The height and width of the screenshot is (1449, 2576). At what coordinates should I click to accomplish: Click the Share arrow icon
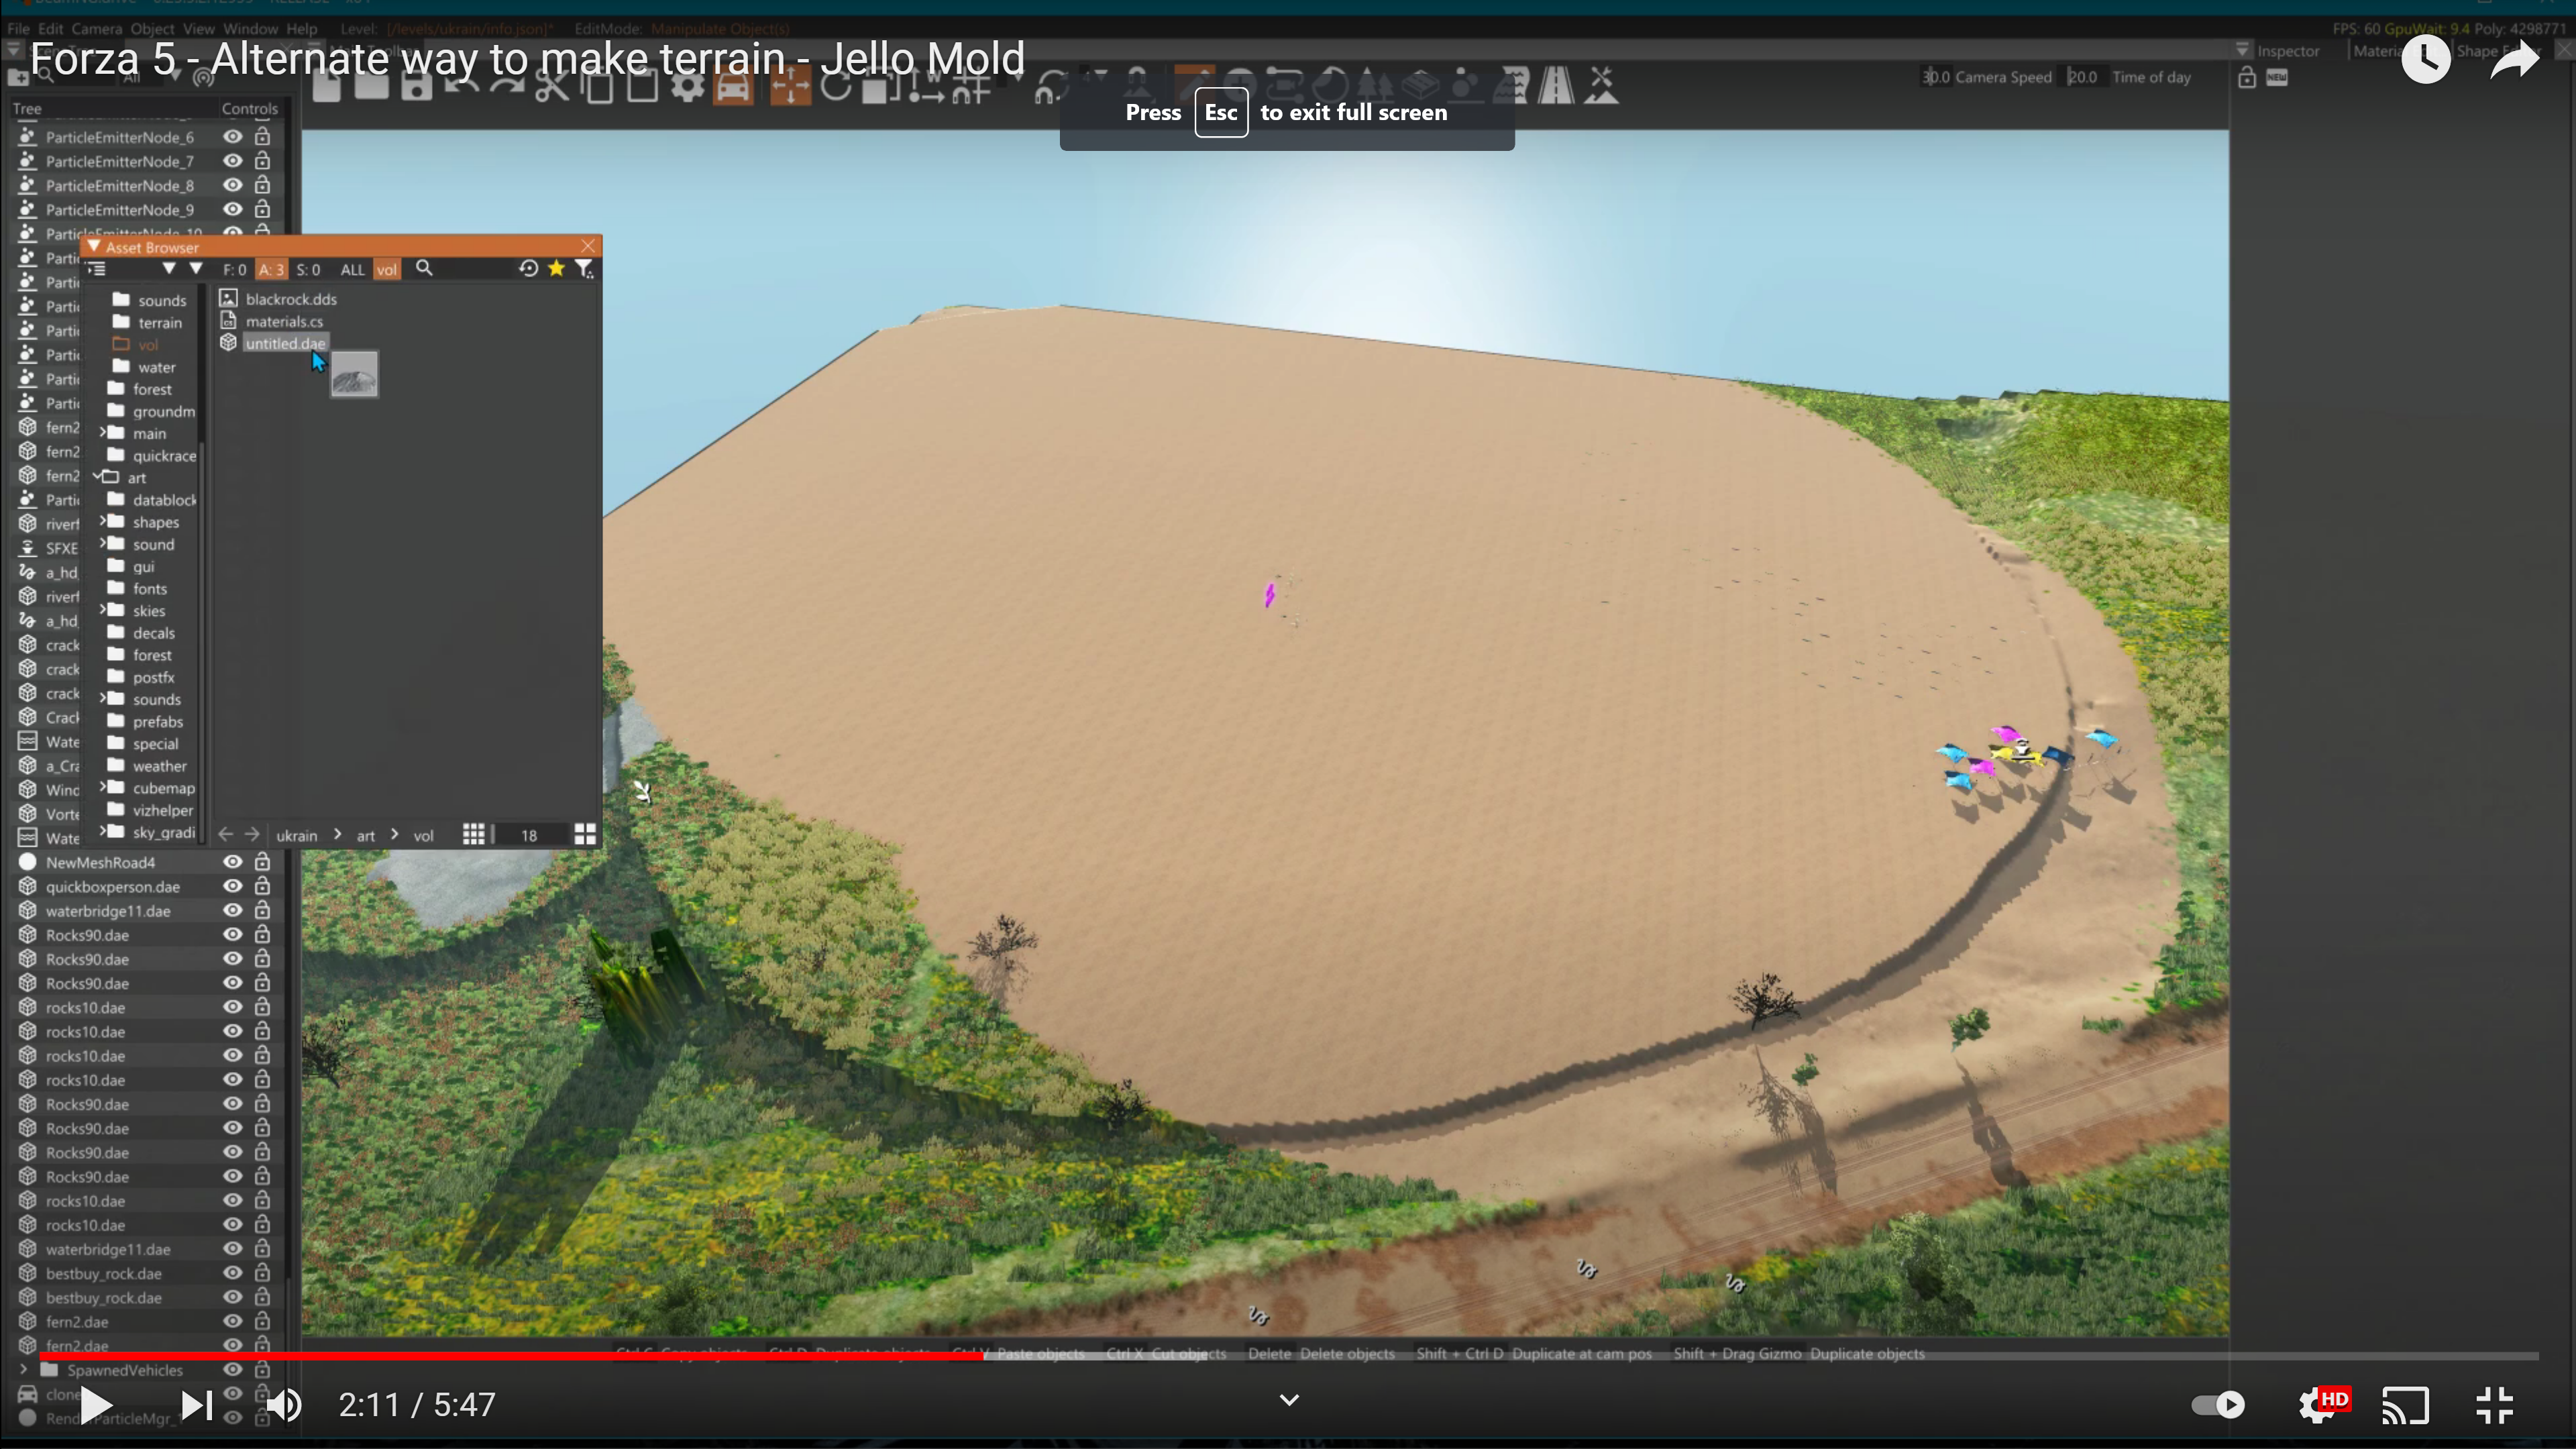(x=2514, y=60)
